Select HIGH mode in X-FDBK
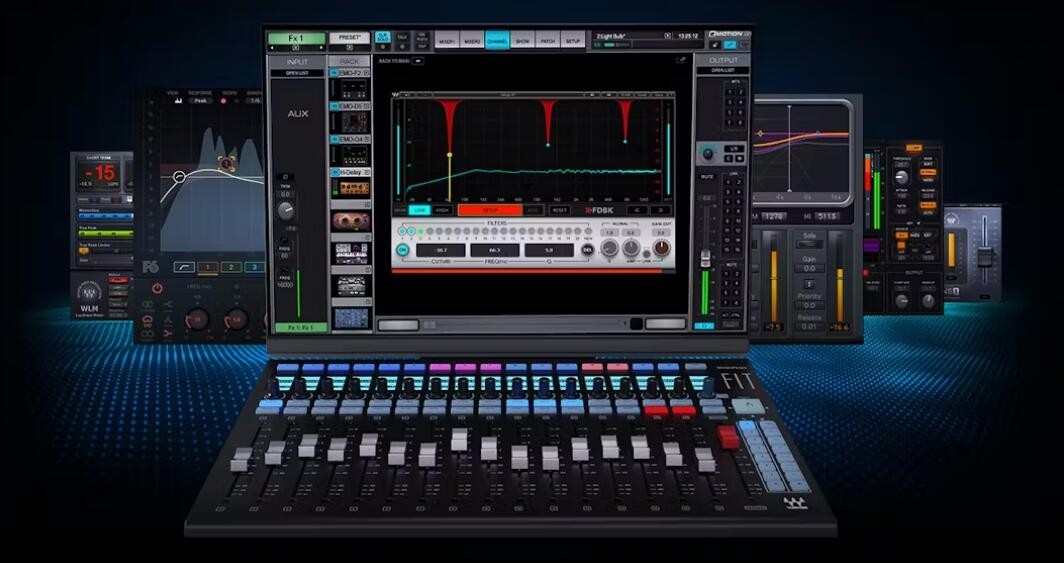 [x=442, y=210]
